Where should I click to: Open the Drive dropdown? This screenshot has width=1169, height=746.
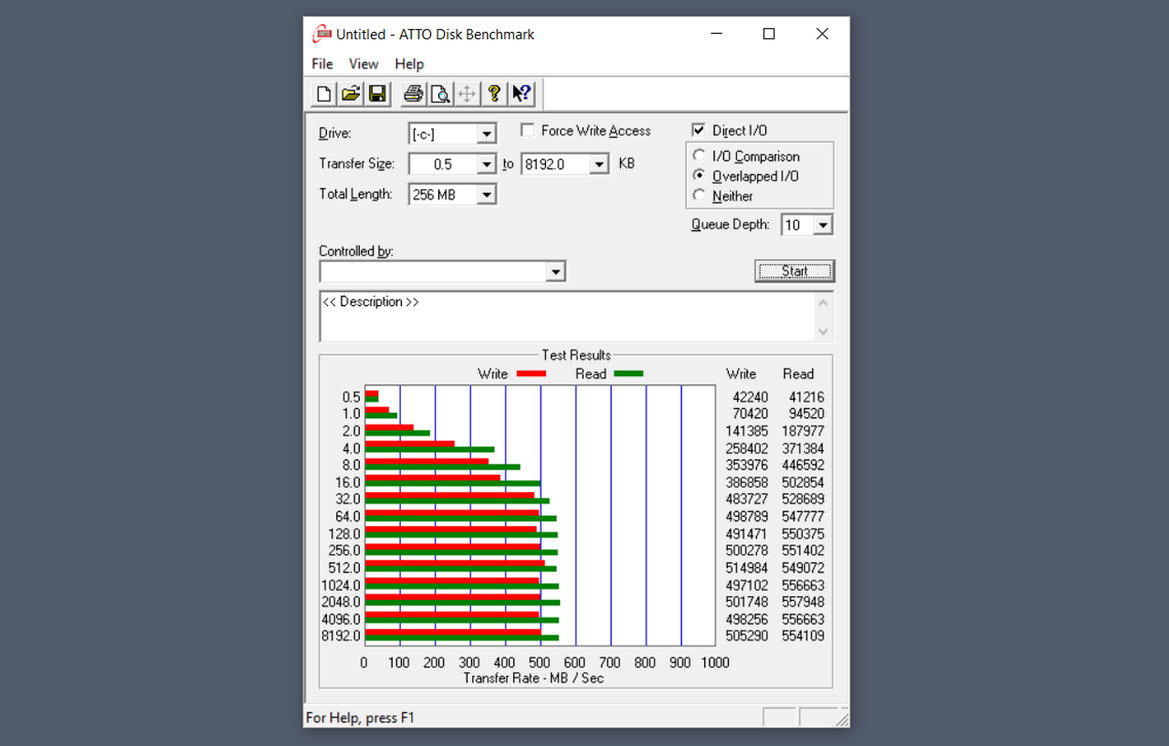(486, 134)
